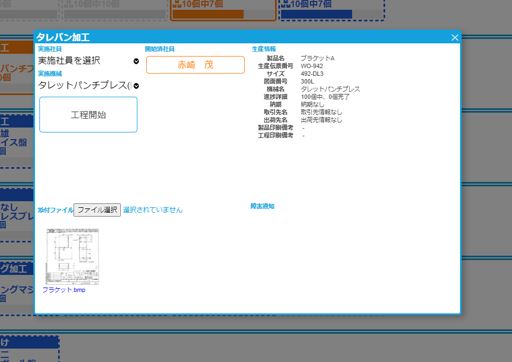
Task: Click the 492-DL3 size value
Action: tap(312, 74)
